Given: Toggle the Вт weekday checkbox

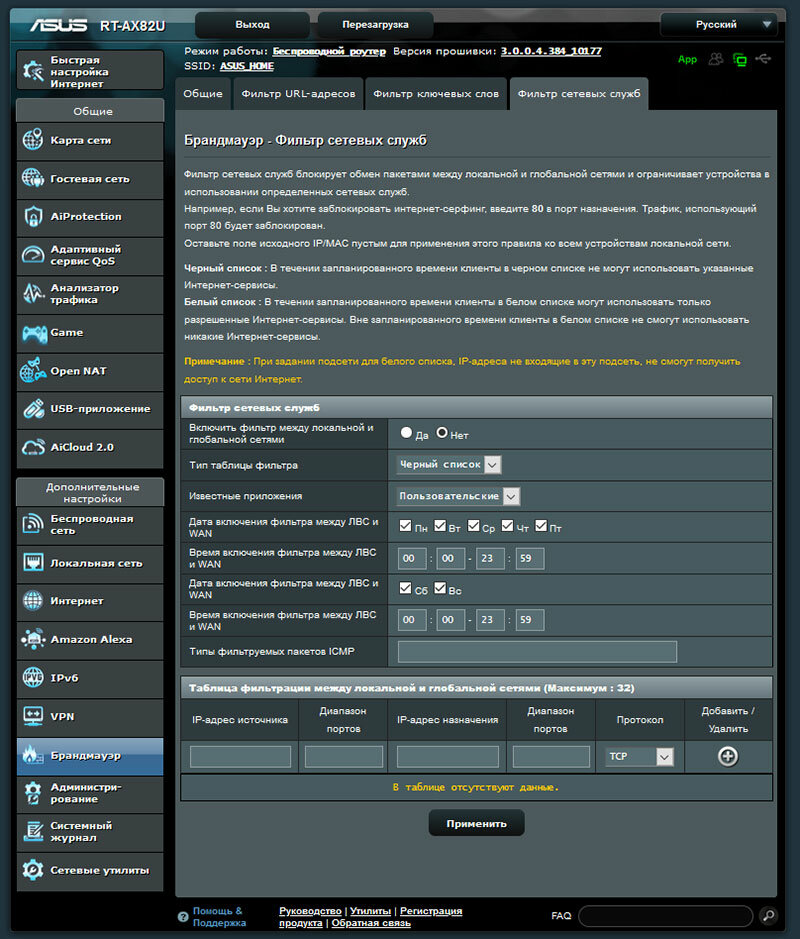Looking at the screenshot, I should click(440, 526).
